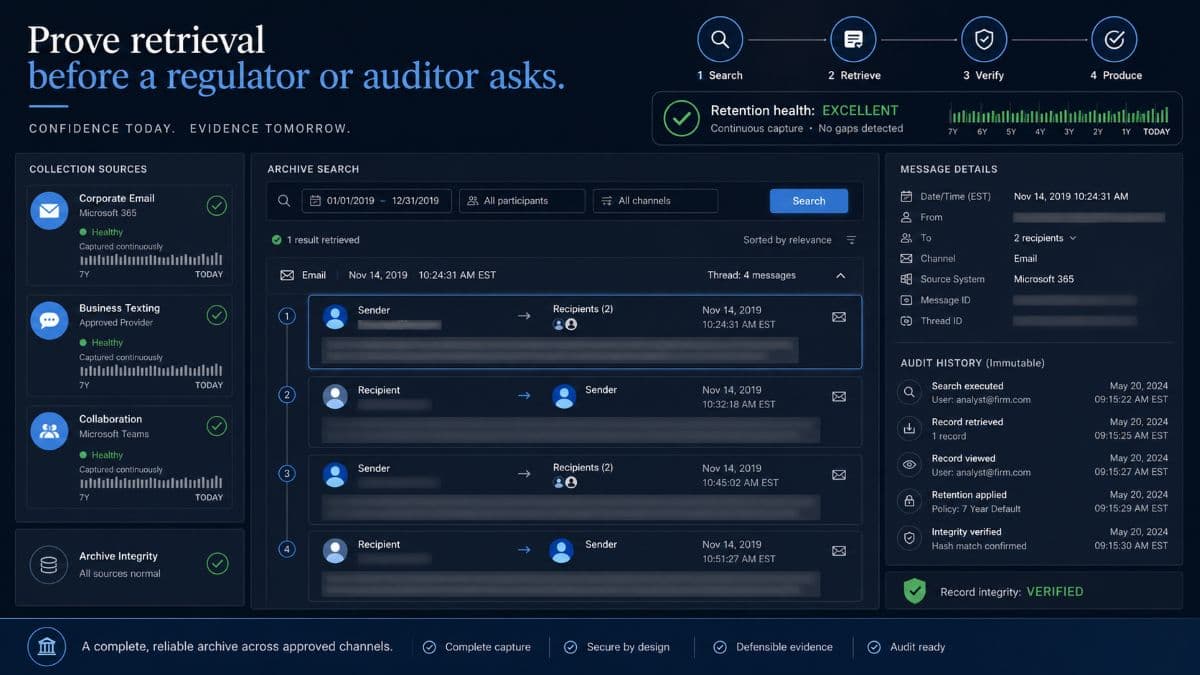
Task: Click the Business Texting chat bubble icon
Action: pyautogui.click(x=49, y=321)
